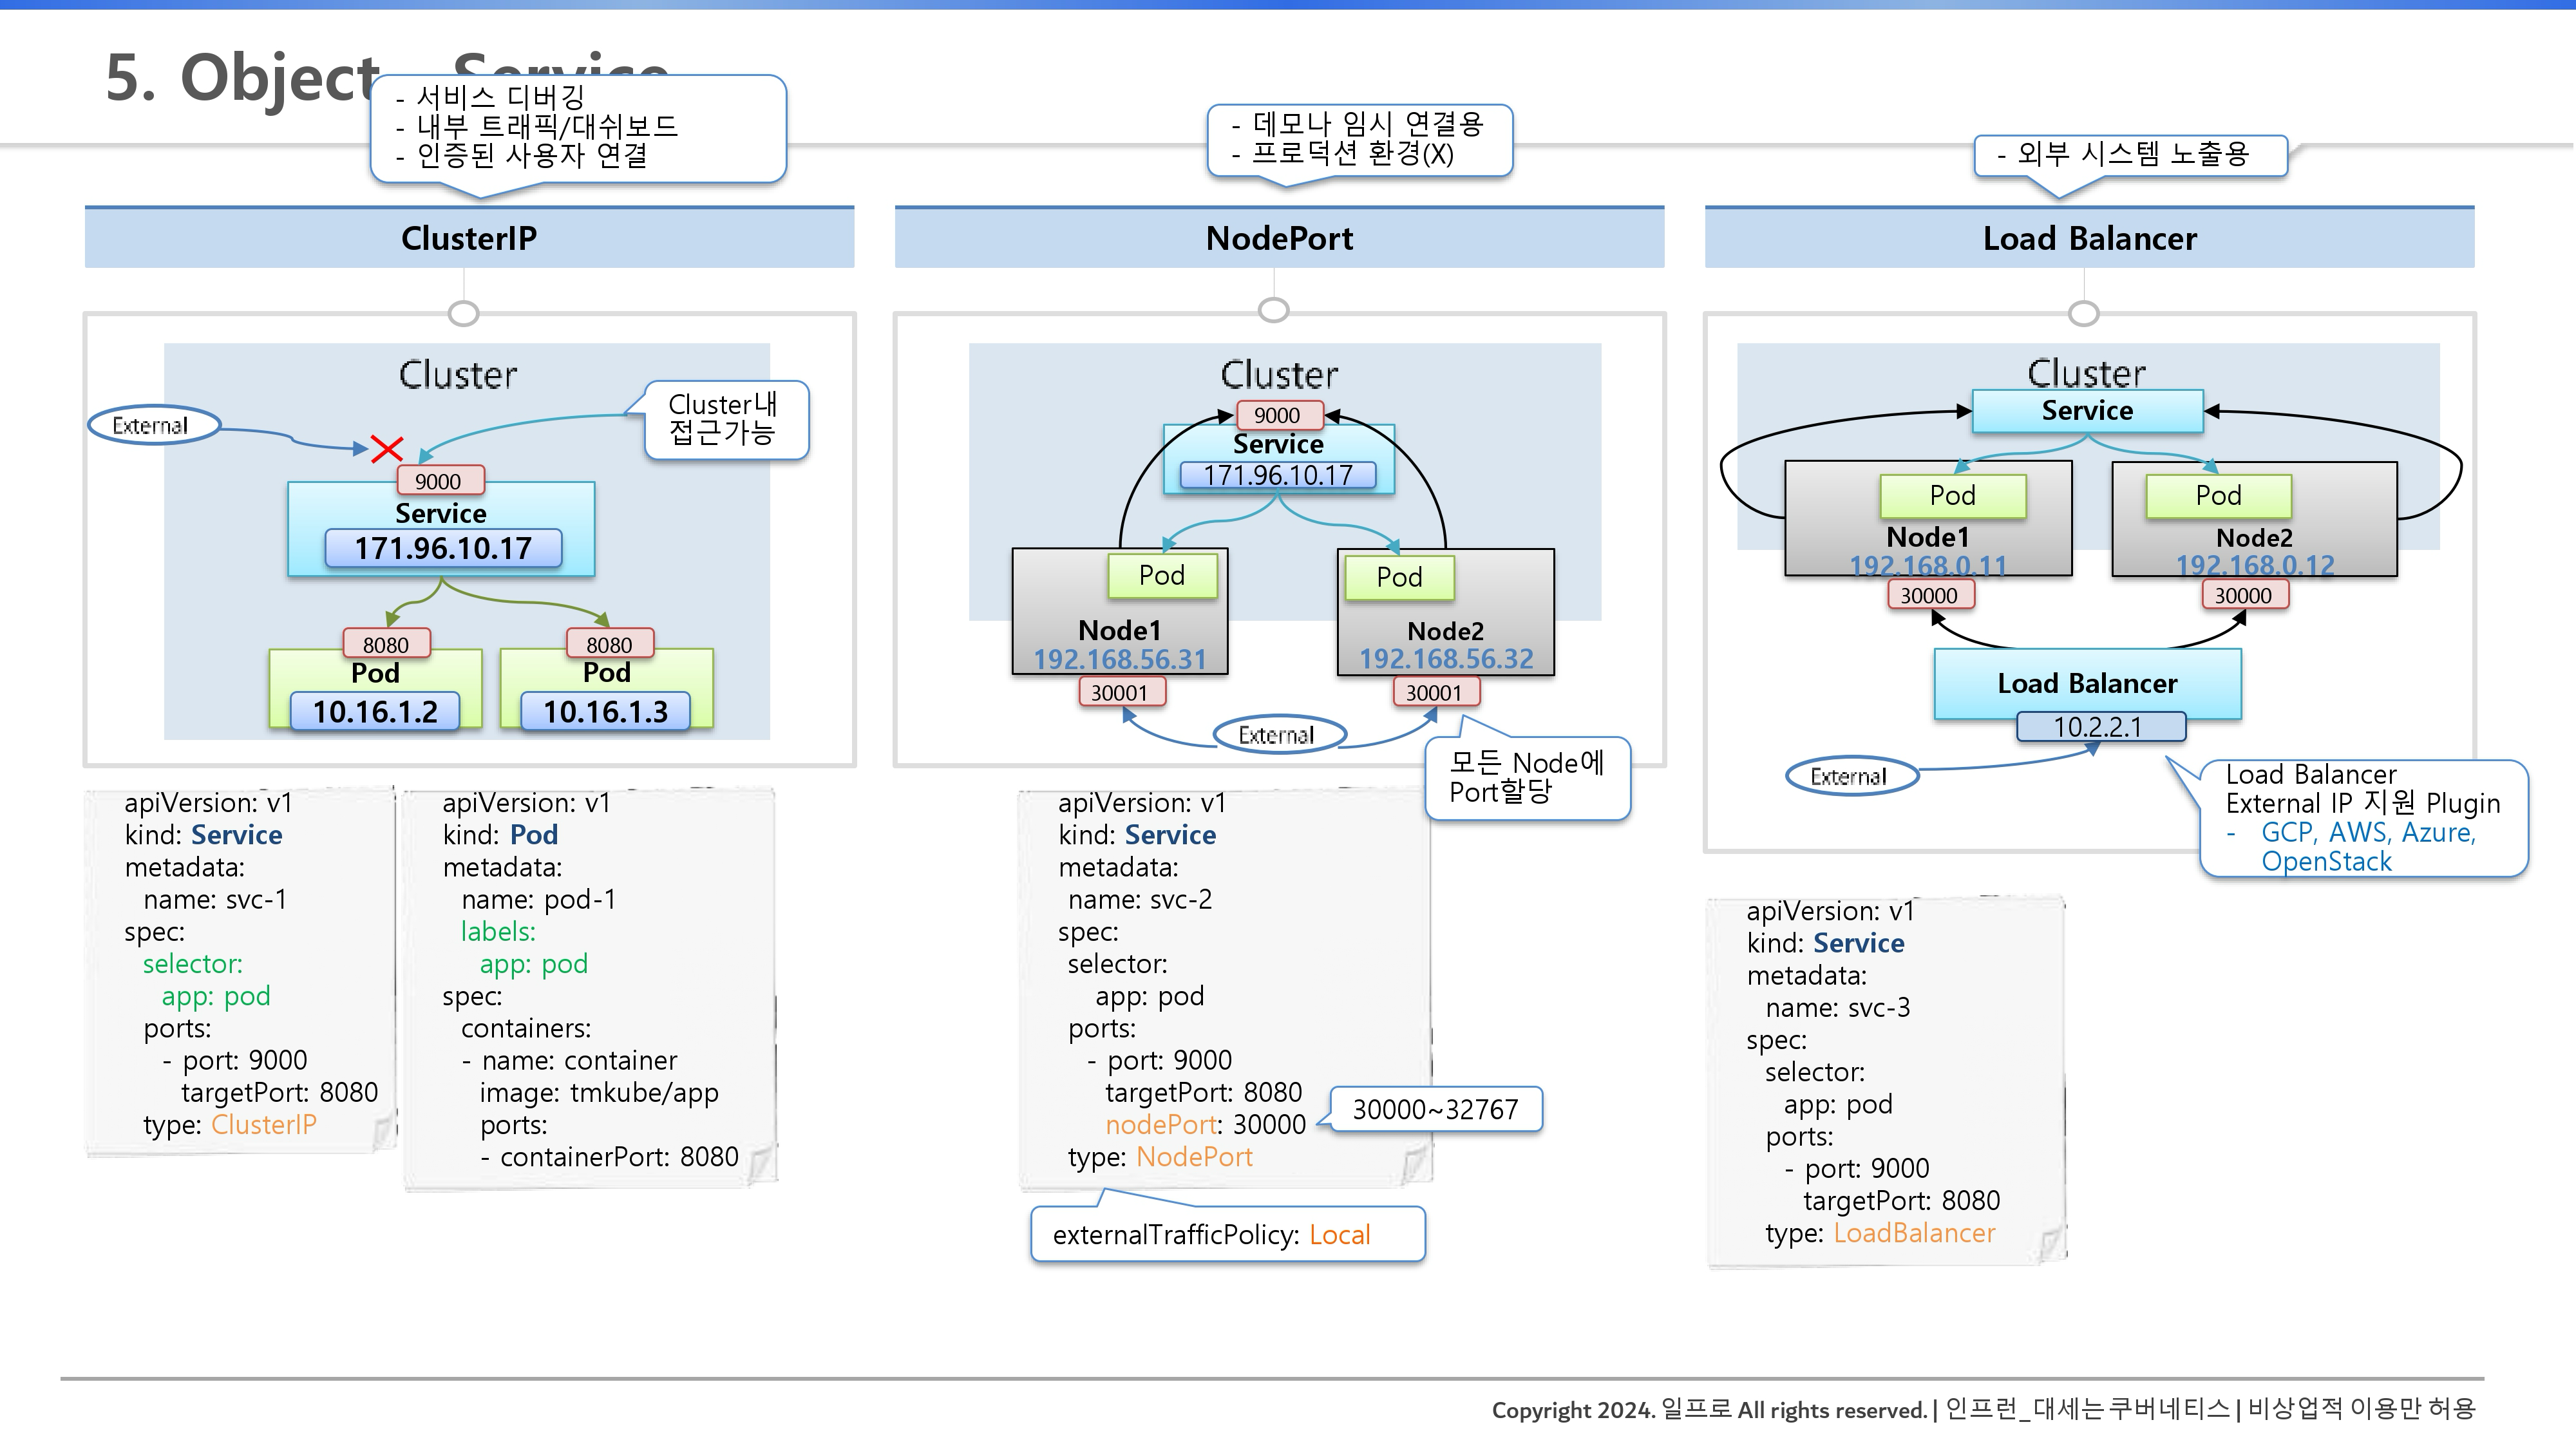Select the ClusterIP header bar
Viewport: 2576px width, 1449px height.
(x=469, y=238)
